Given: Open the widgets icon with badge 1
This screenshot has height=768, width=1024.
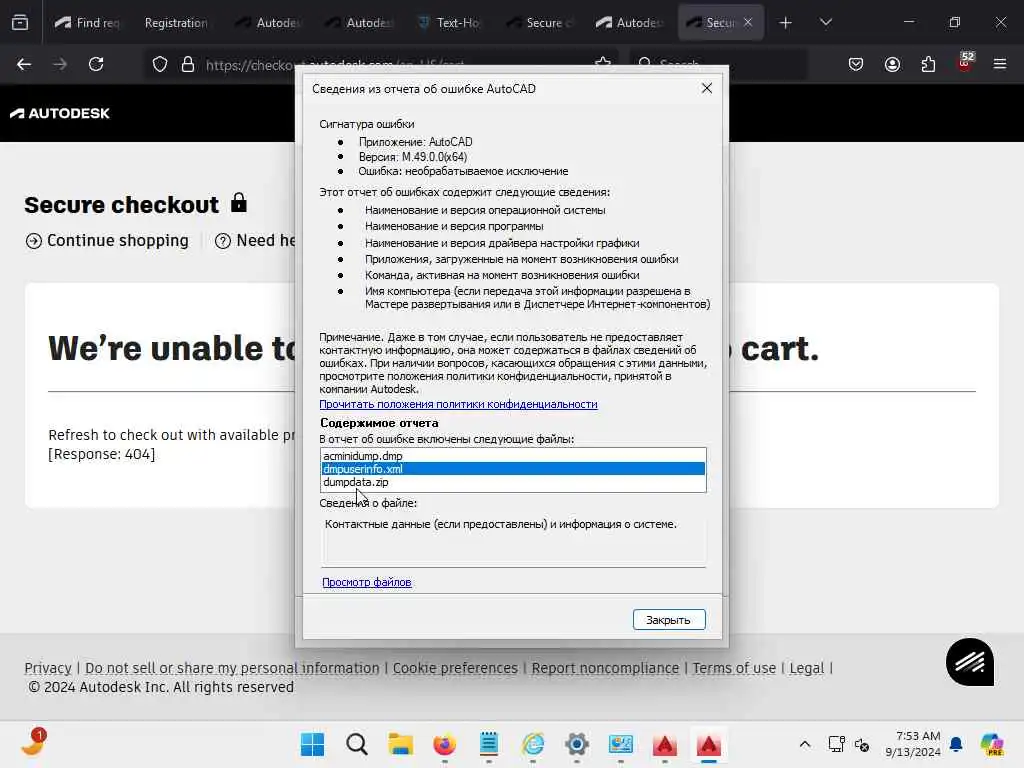Looking at the screenshot, I should tap(33, 743).
